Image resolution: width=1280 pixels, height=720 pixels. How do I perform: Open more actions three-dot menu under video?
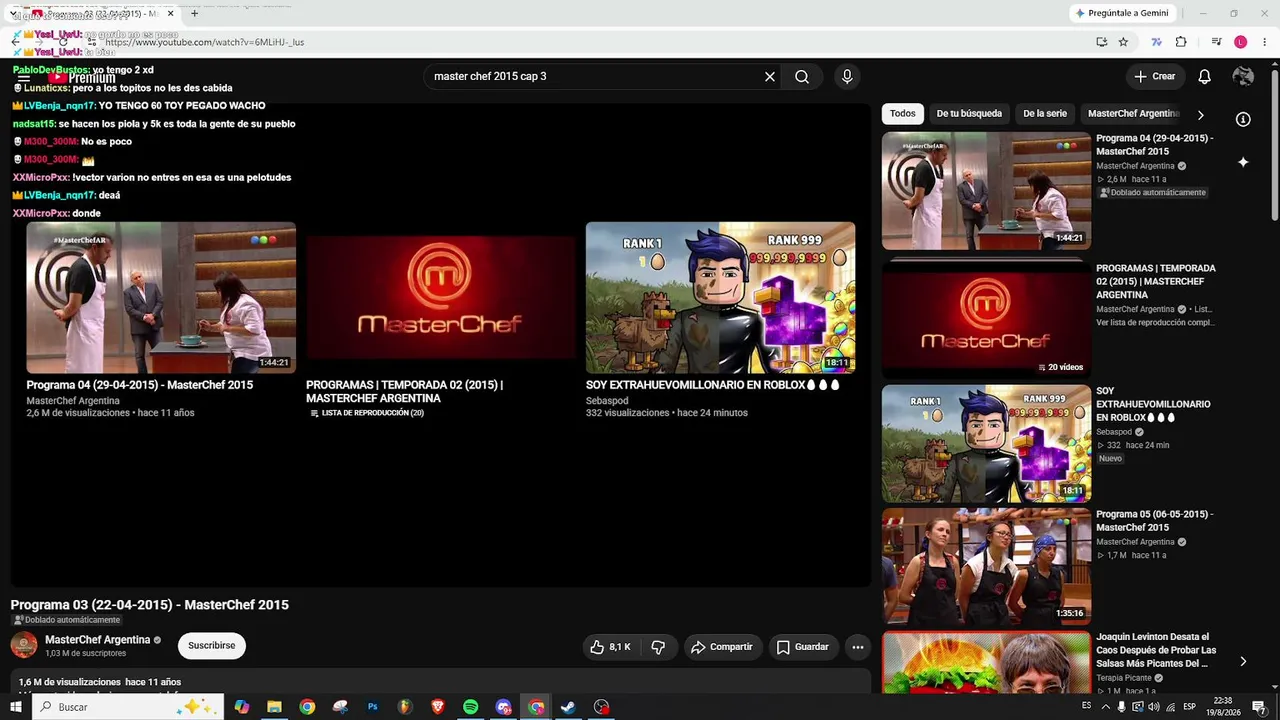[x=857, y=647]
